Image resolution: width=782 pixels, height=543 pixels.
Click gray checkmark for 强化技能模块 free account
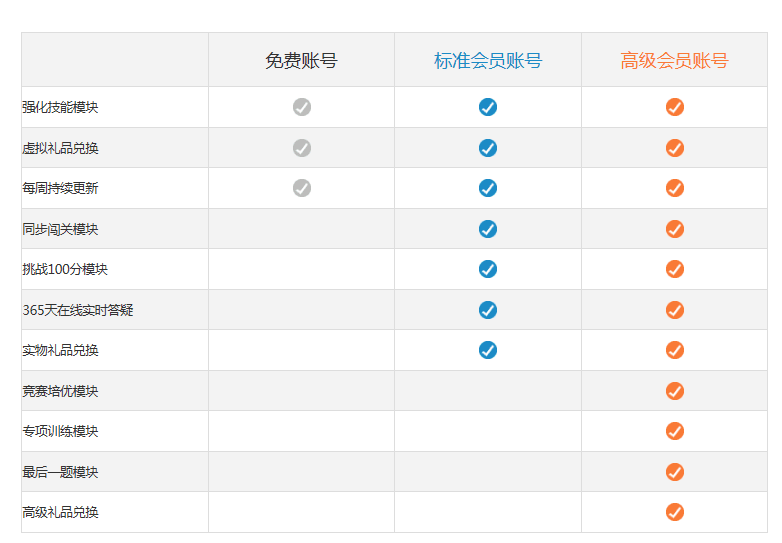point(302,107)
